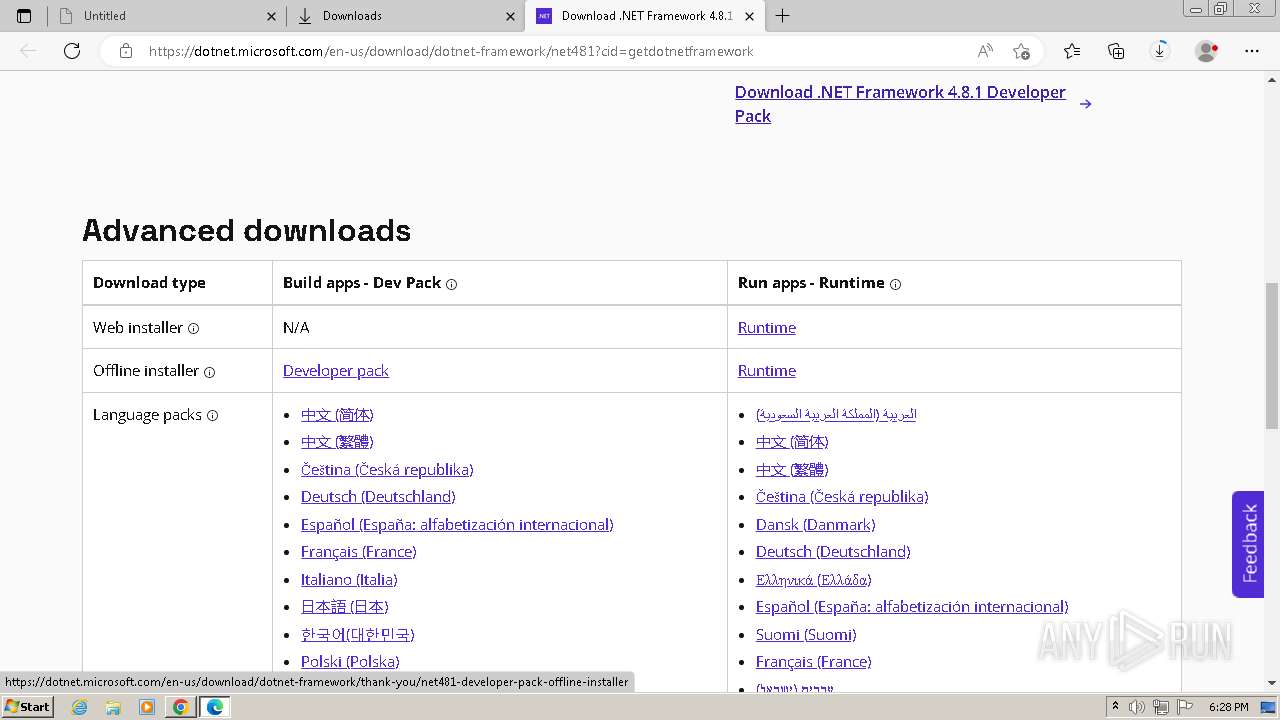Click the action center flag tray icon

click(x=1185, y=707)
